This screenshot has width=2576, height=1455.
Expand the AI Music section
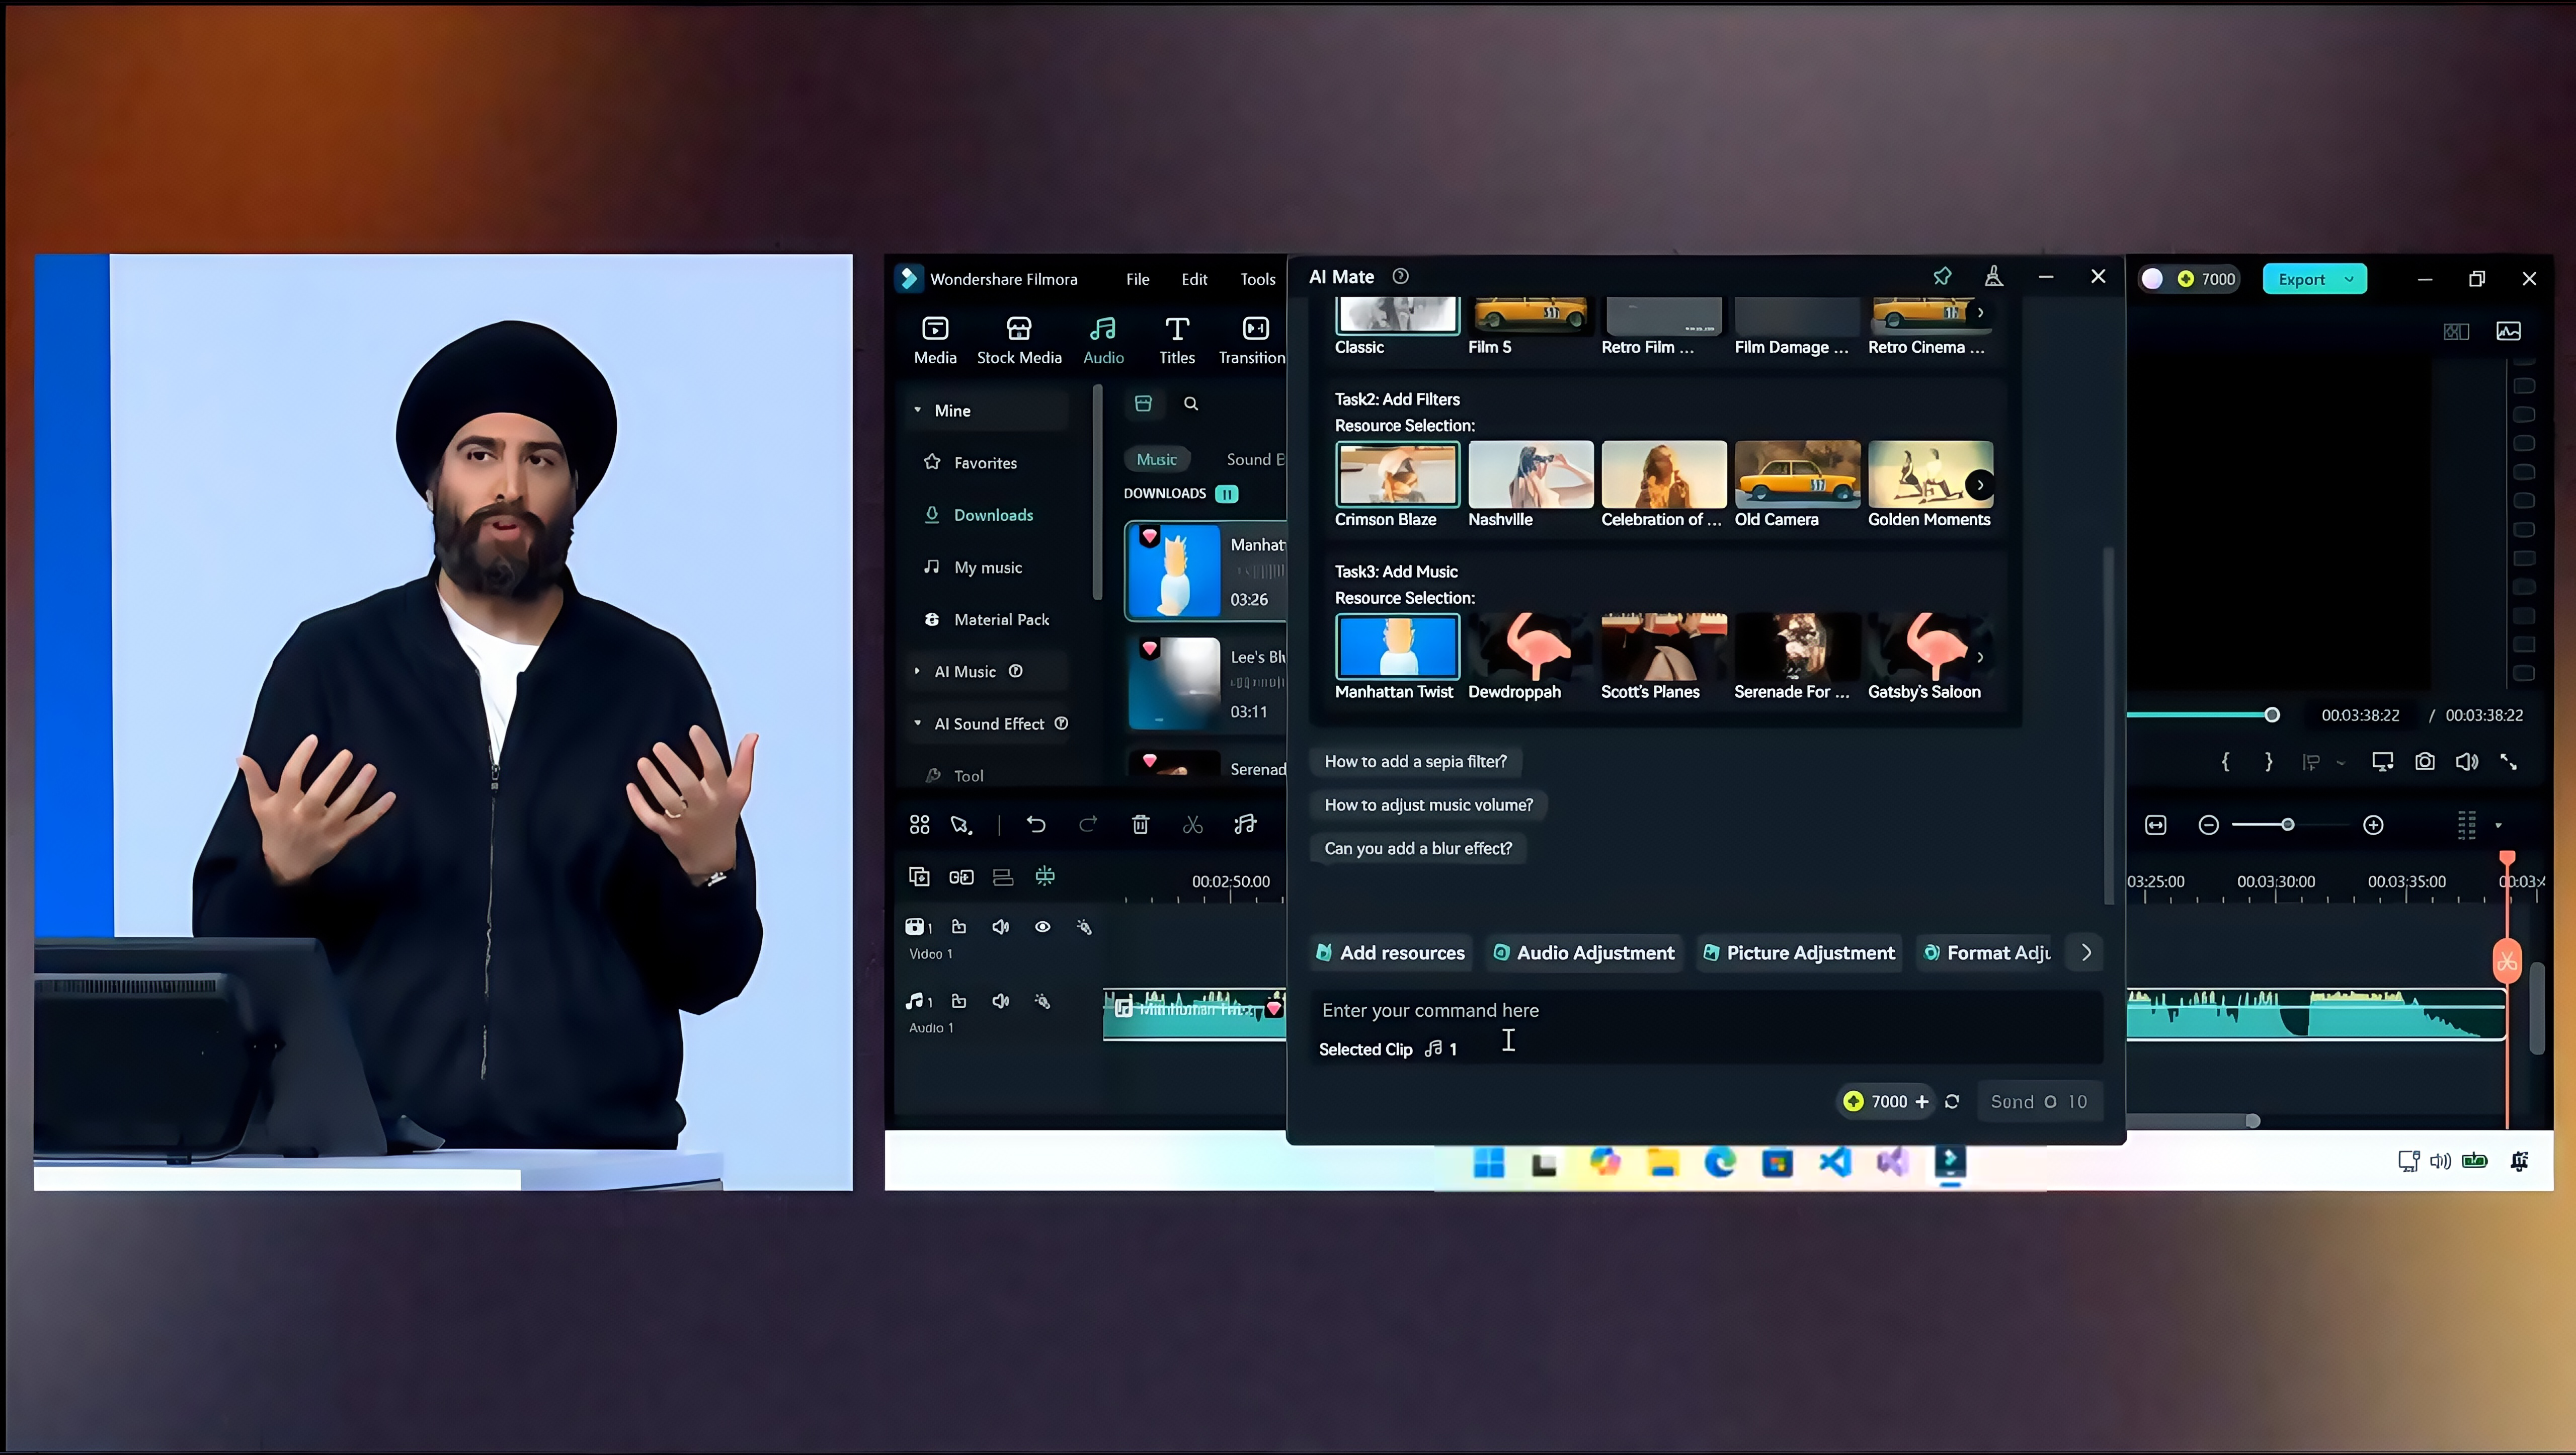tap(917, 672)
